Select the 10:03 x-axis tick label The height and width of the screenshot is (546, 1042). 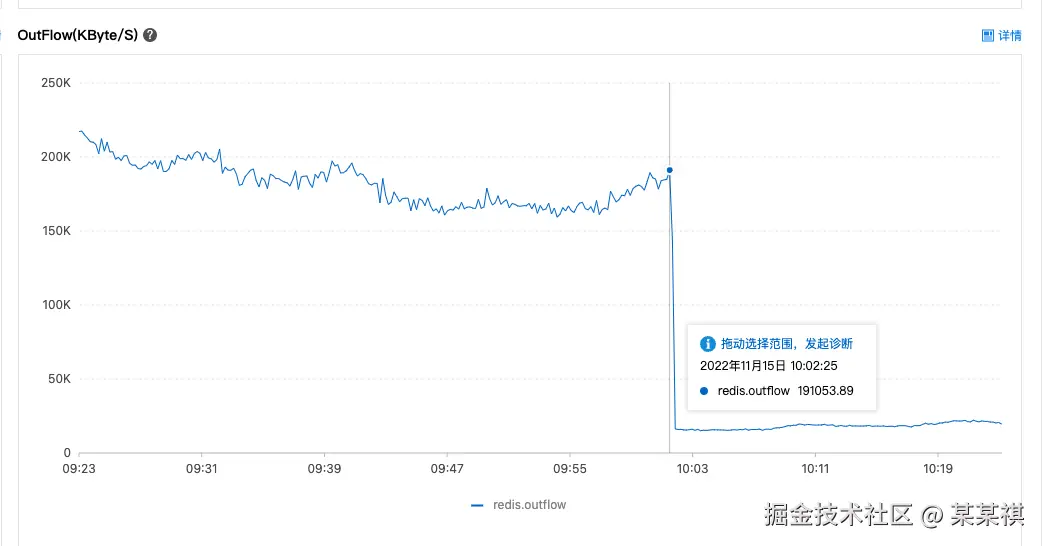pyautogui.click(x=692, y=468)
